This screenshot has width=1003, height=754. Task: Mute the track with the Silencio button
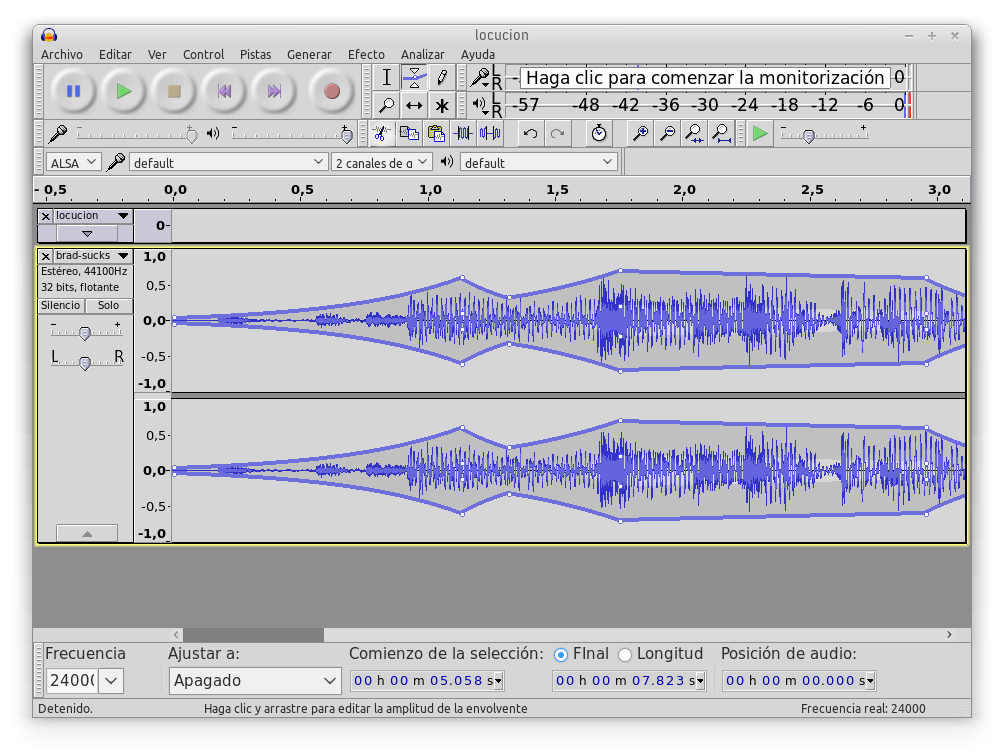click(x=60, y=305)
